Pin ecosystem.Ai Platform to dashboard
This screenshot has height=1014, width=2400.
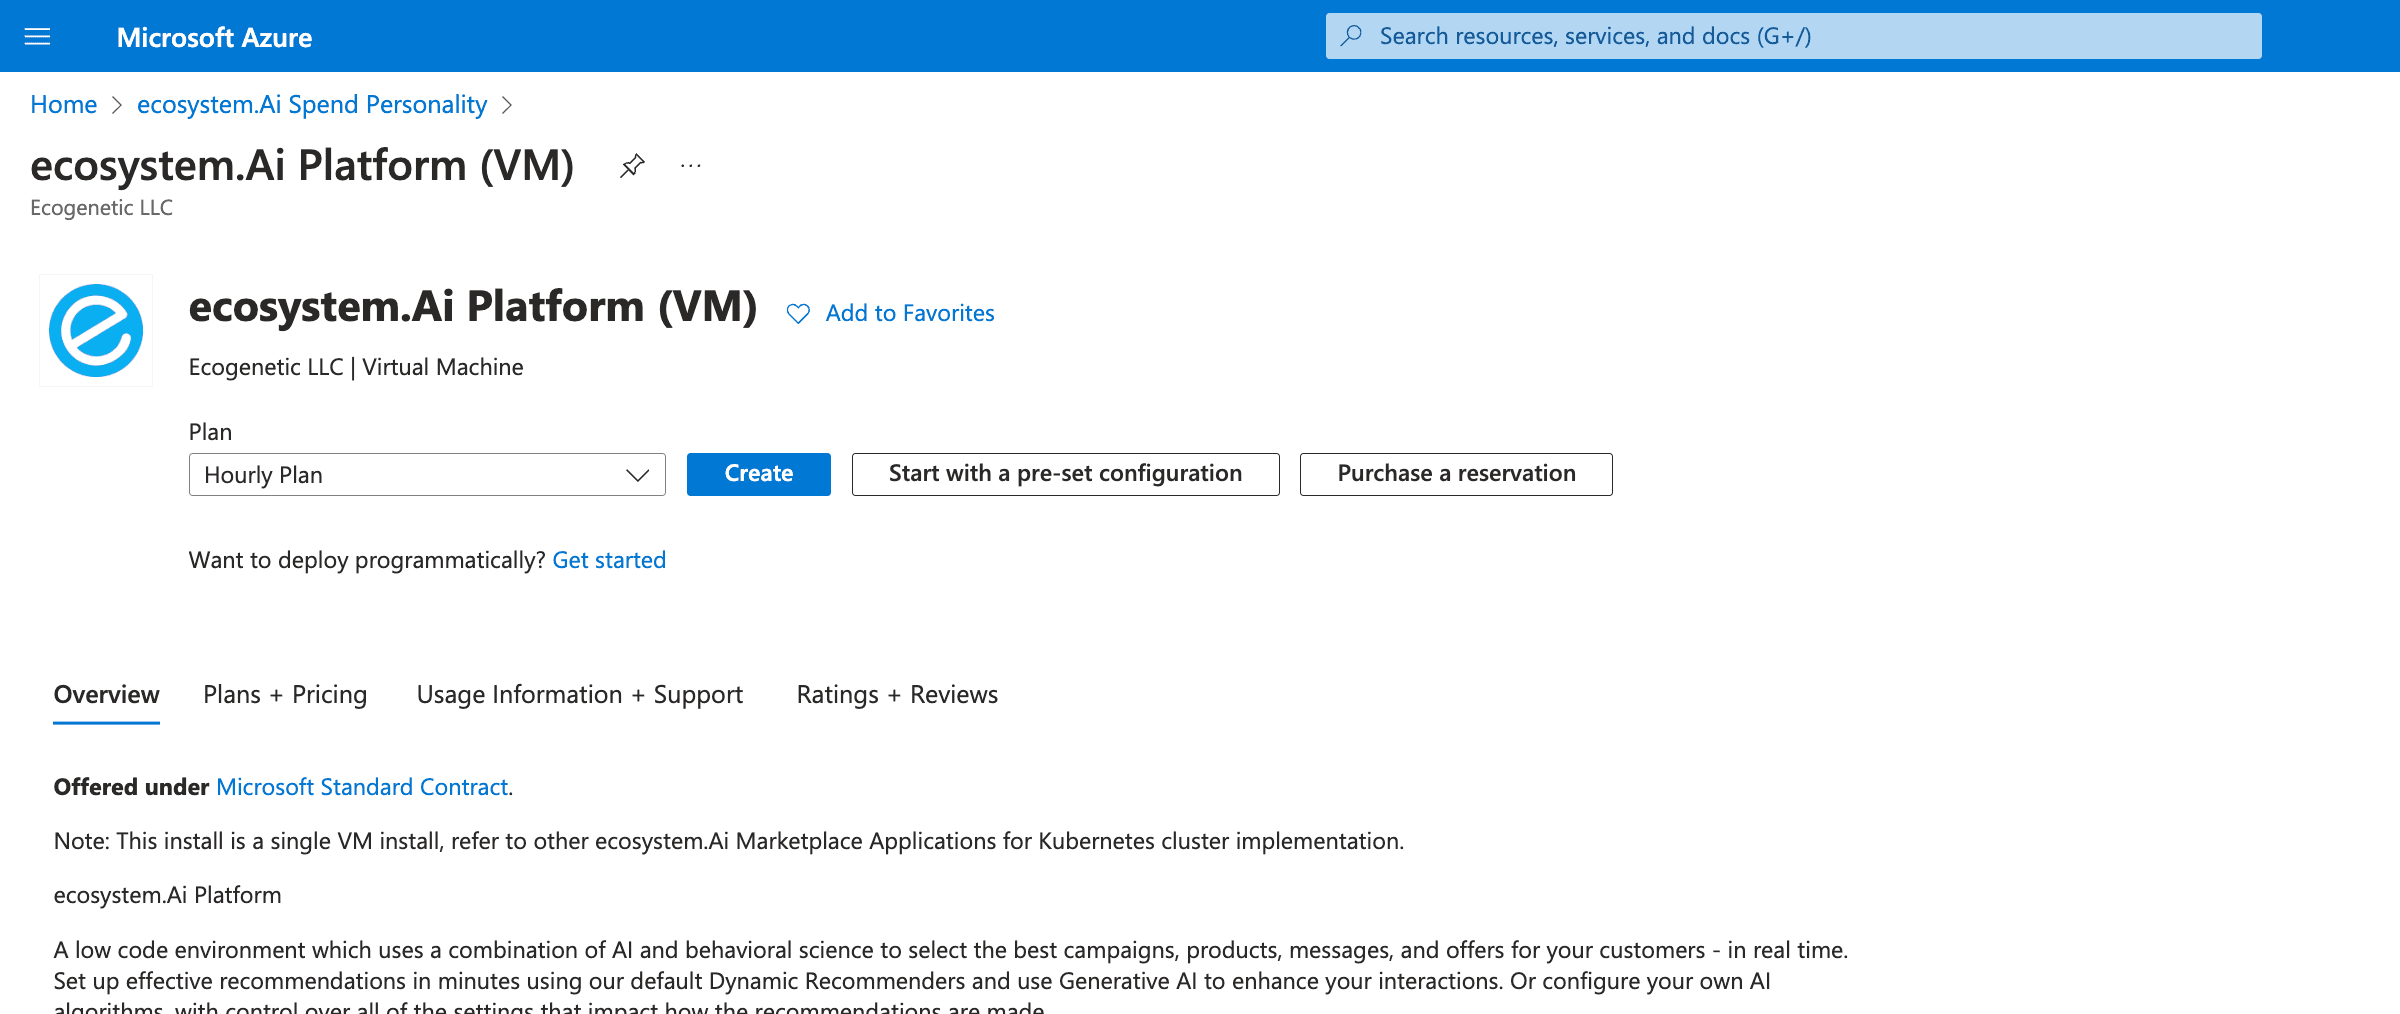point(632,165)
